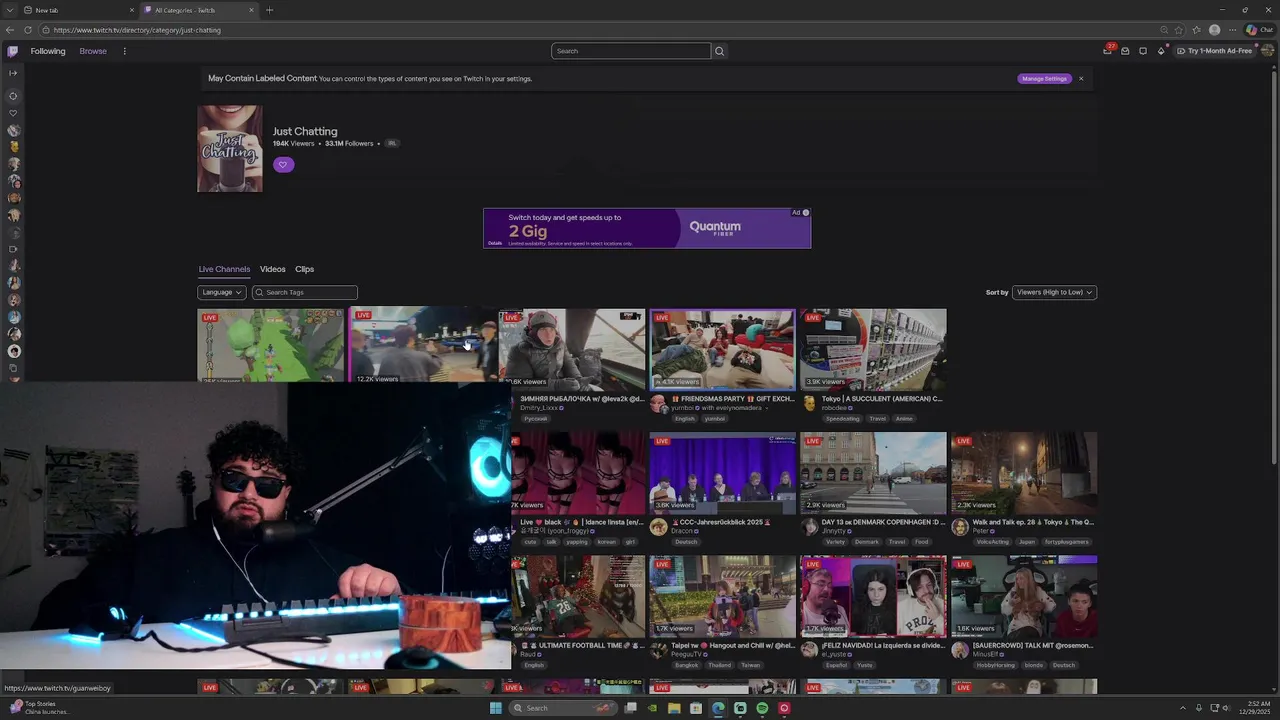
Task: Click in the Twitch search box
Action: (x=631, y=51)
